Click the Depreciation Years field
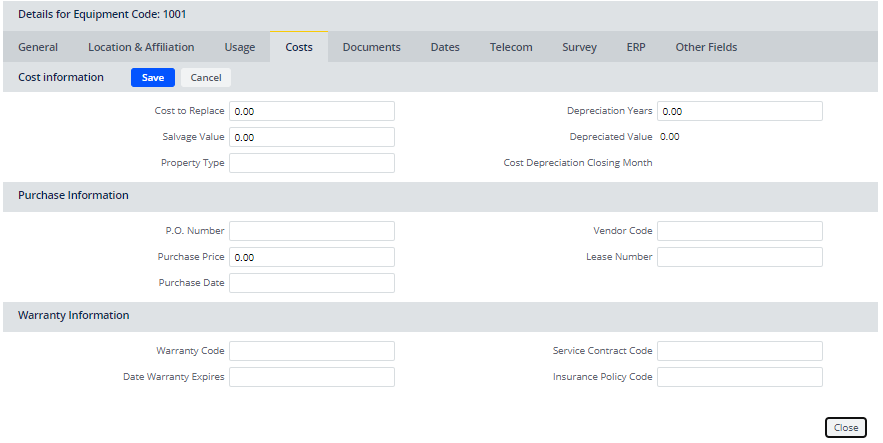Screen dimensions: 883x443 point(740,111)
